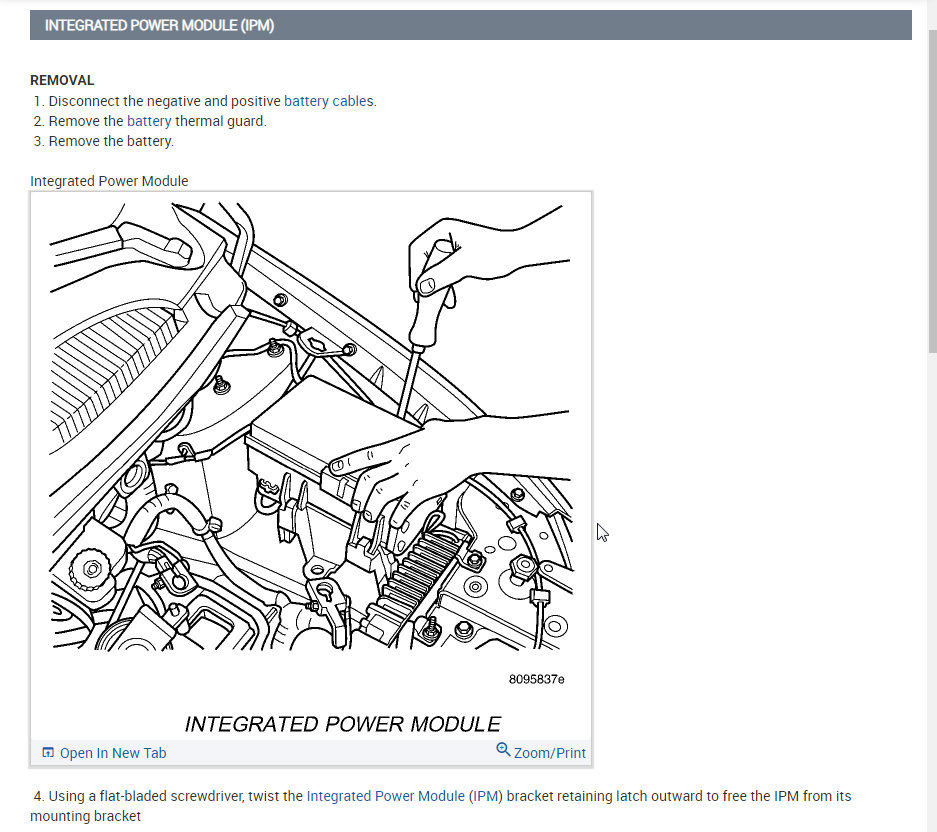Click the page vertical scrollbar thumb
Screen dimensions: 937x832
point(932,191)
